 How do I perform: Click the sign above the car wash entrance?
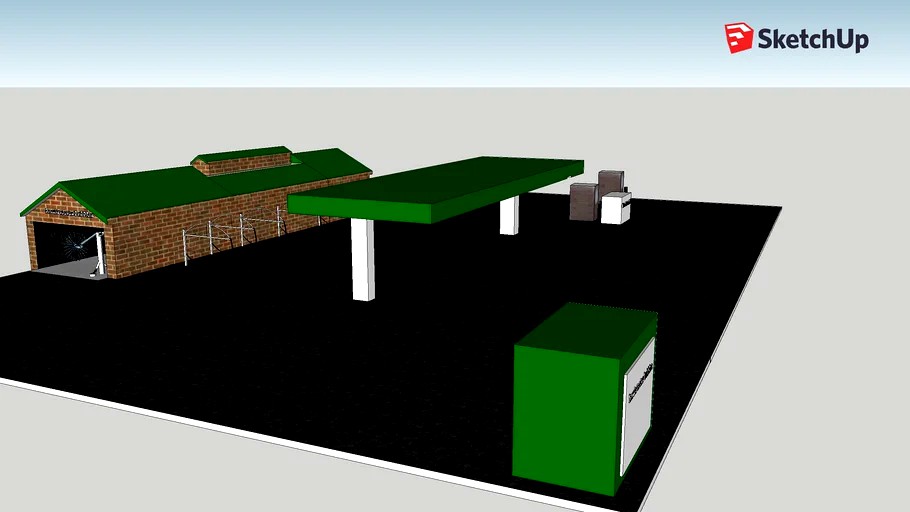pyautogui.click(x=69, y=213)
